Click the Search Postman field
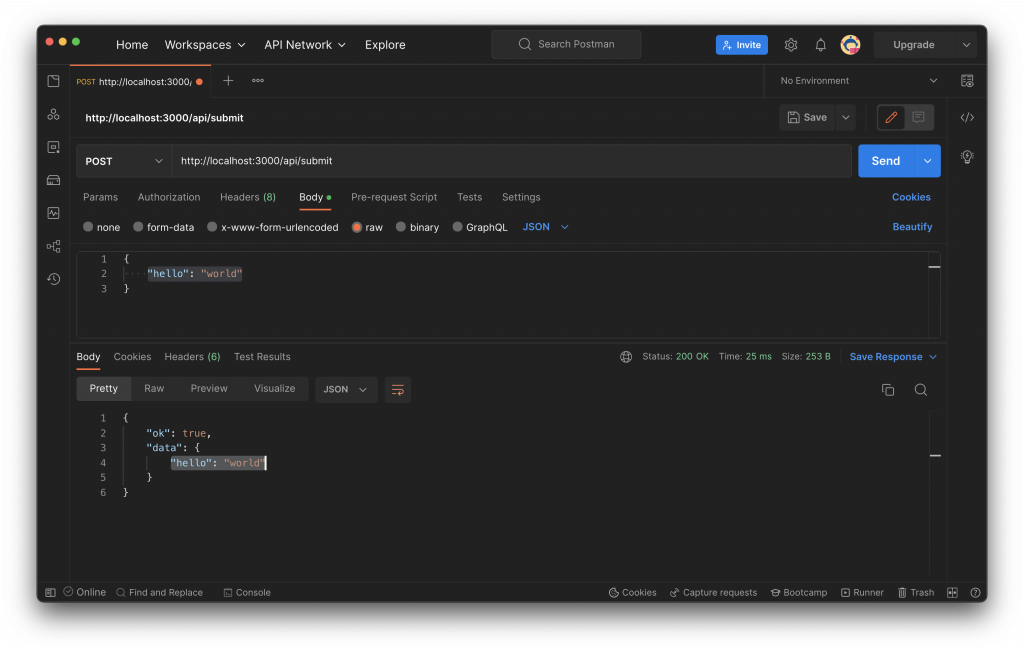 pos(566,44)
